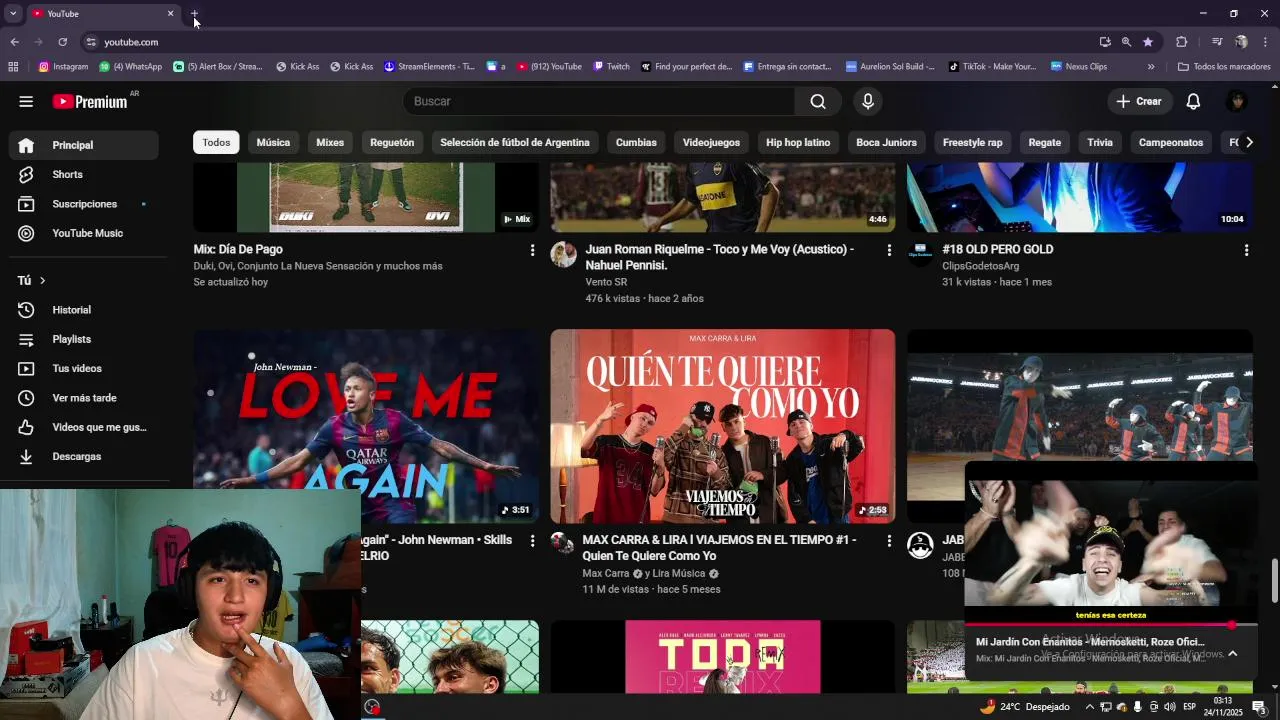Select the Reguetón filter chip
Image resolution: width=1280 pixels, height=720 pixels.
point(392,142)
